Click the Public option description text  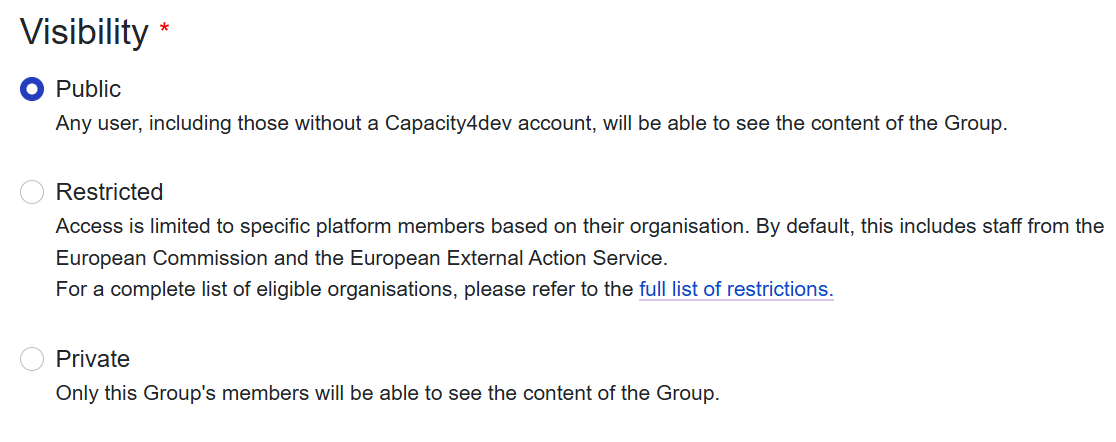(530, 124)
